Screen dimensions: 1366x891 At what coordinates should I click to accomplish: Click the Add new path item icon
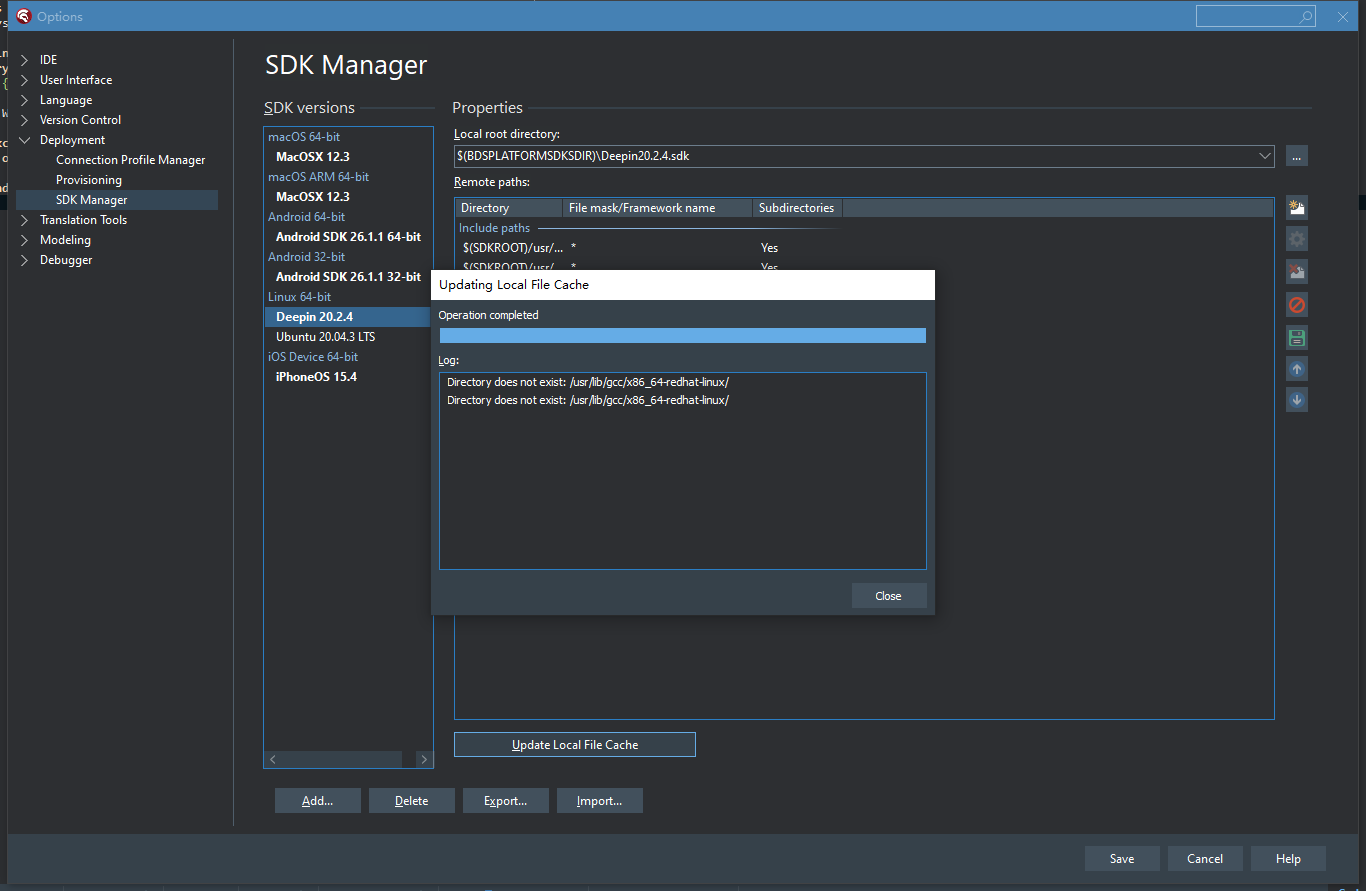click(x=1297, y=208)
